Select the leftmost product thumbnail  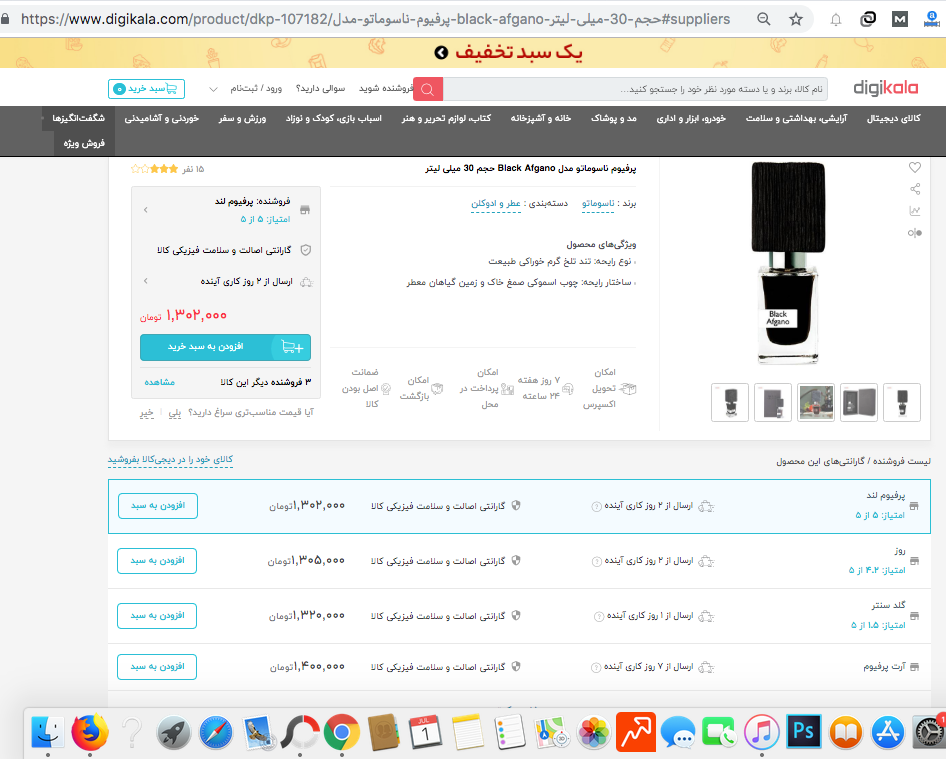[x=730, y=402]
